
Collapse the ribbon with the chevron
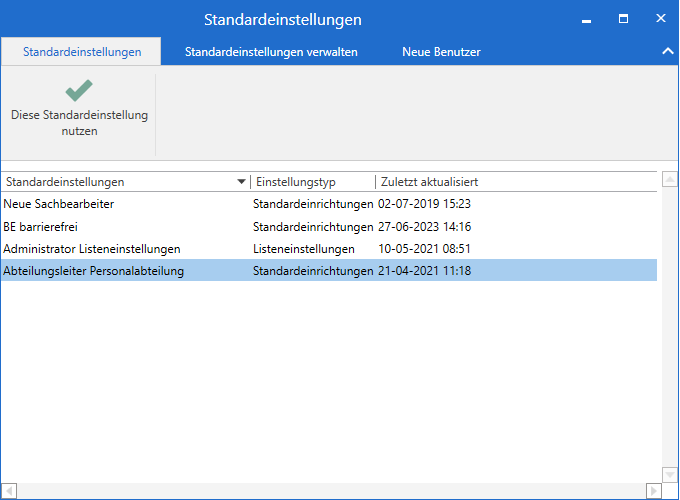667,52
